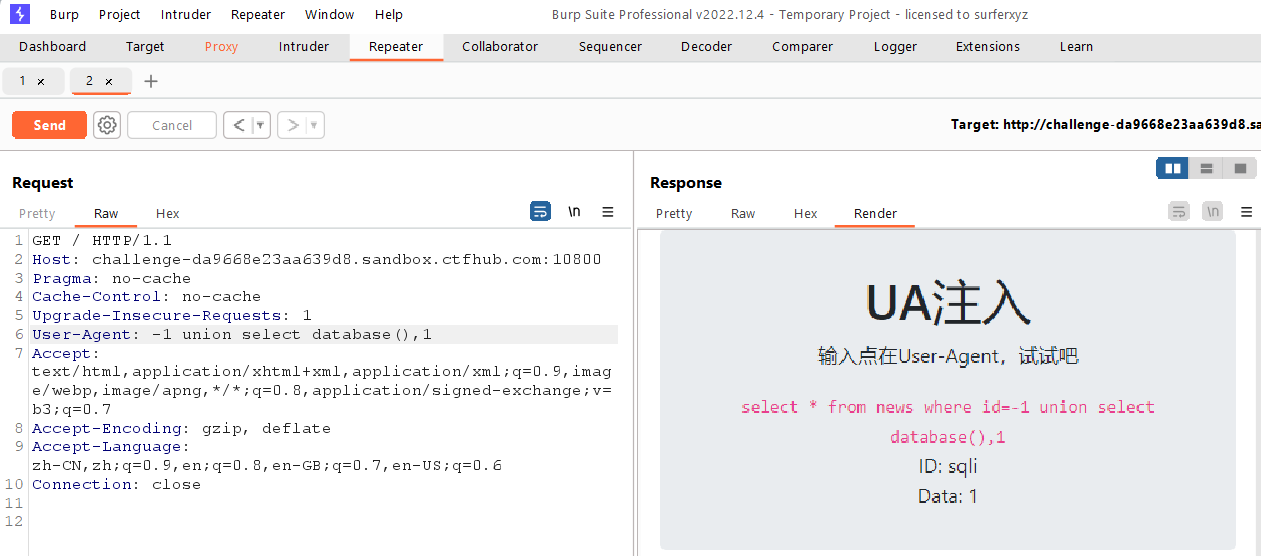This screenshot has width=1261, height=556.
Task: Add a new Repeater tab with plus
Action: click(151, 81)
